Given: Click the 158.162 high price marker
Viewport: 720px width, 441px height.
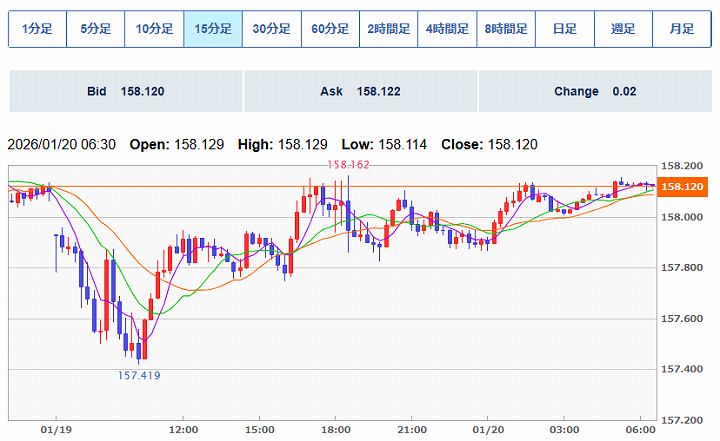Looking at the screenshot, I should point(349,163).
